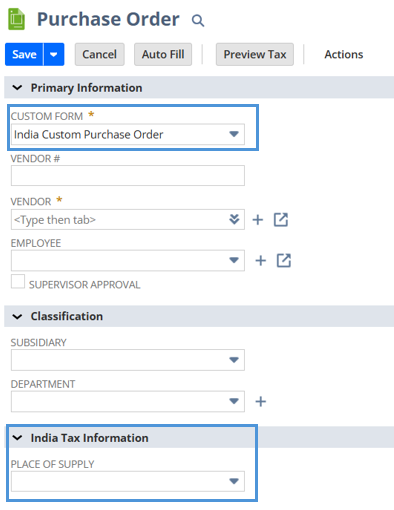
Task: Click the Preview Tax button
Action: pos(255,54)
